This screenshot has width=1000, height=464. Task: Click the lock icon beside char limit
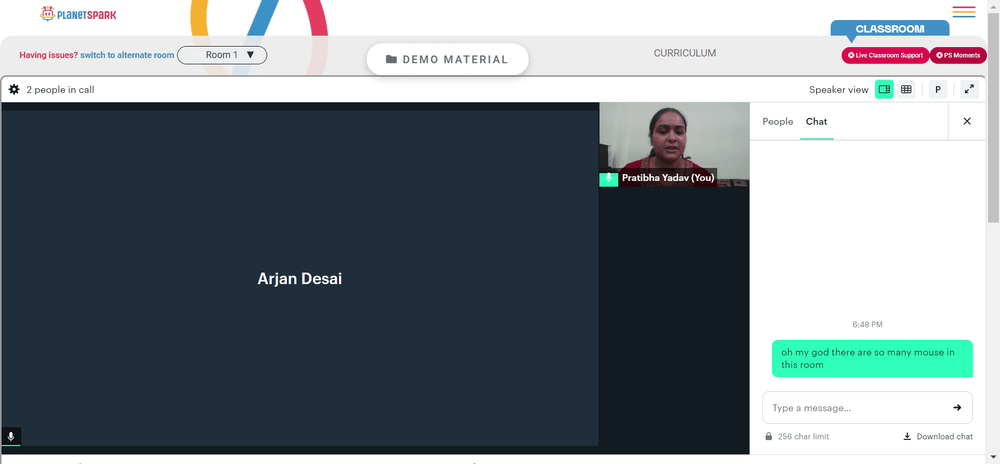[x=768, y=437]
